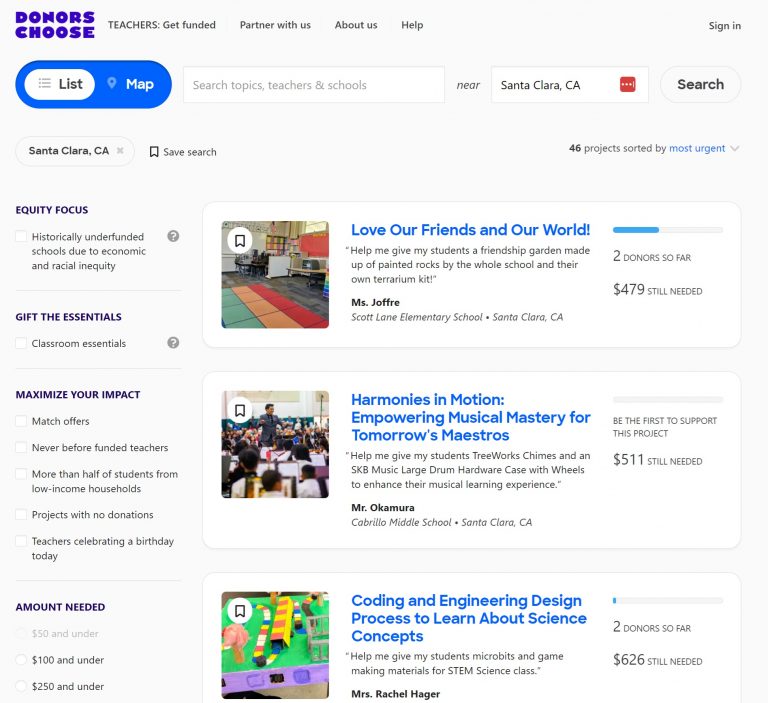
Task: Bookmark the Love Our Friends project
Action: [240, 240]
